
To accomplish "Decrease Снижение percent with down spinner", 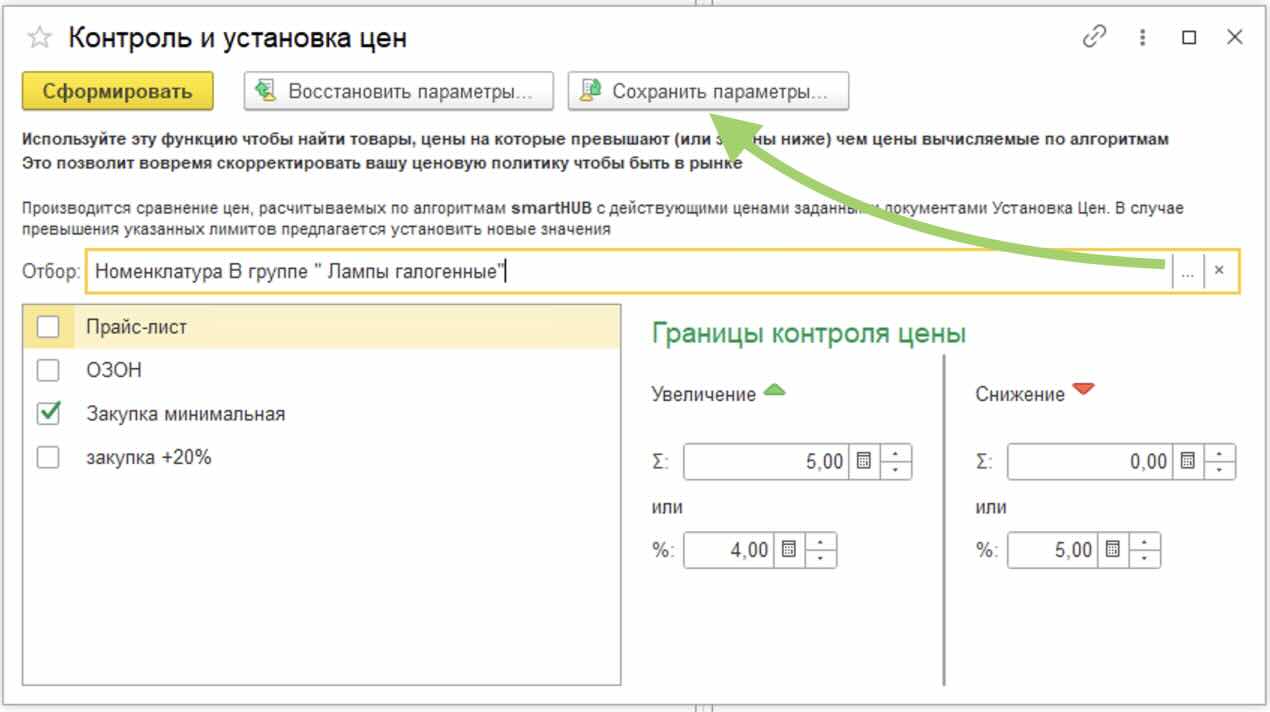I will pyautogui.click(x=1144, y=558).
